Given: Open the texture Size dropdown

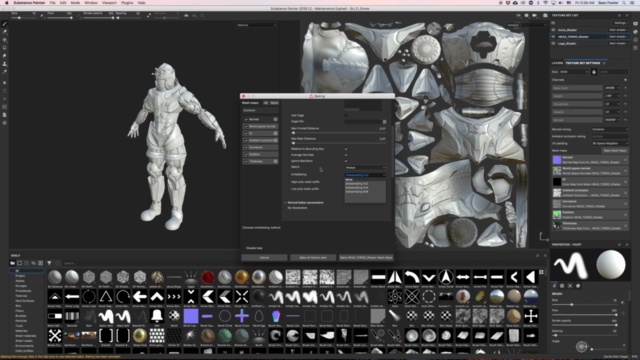Looking at the screenshot, I should 574,72.
